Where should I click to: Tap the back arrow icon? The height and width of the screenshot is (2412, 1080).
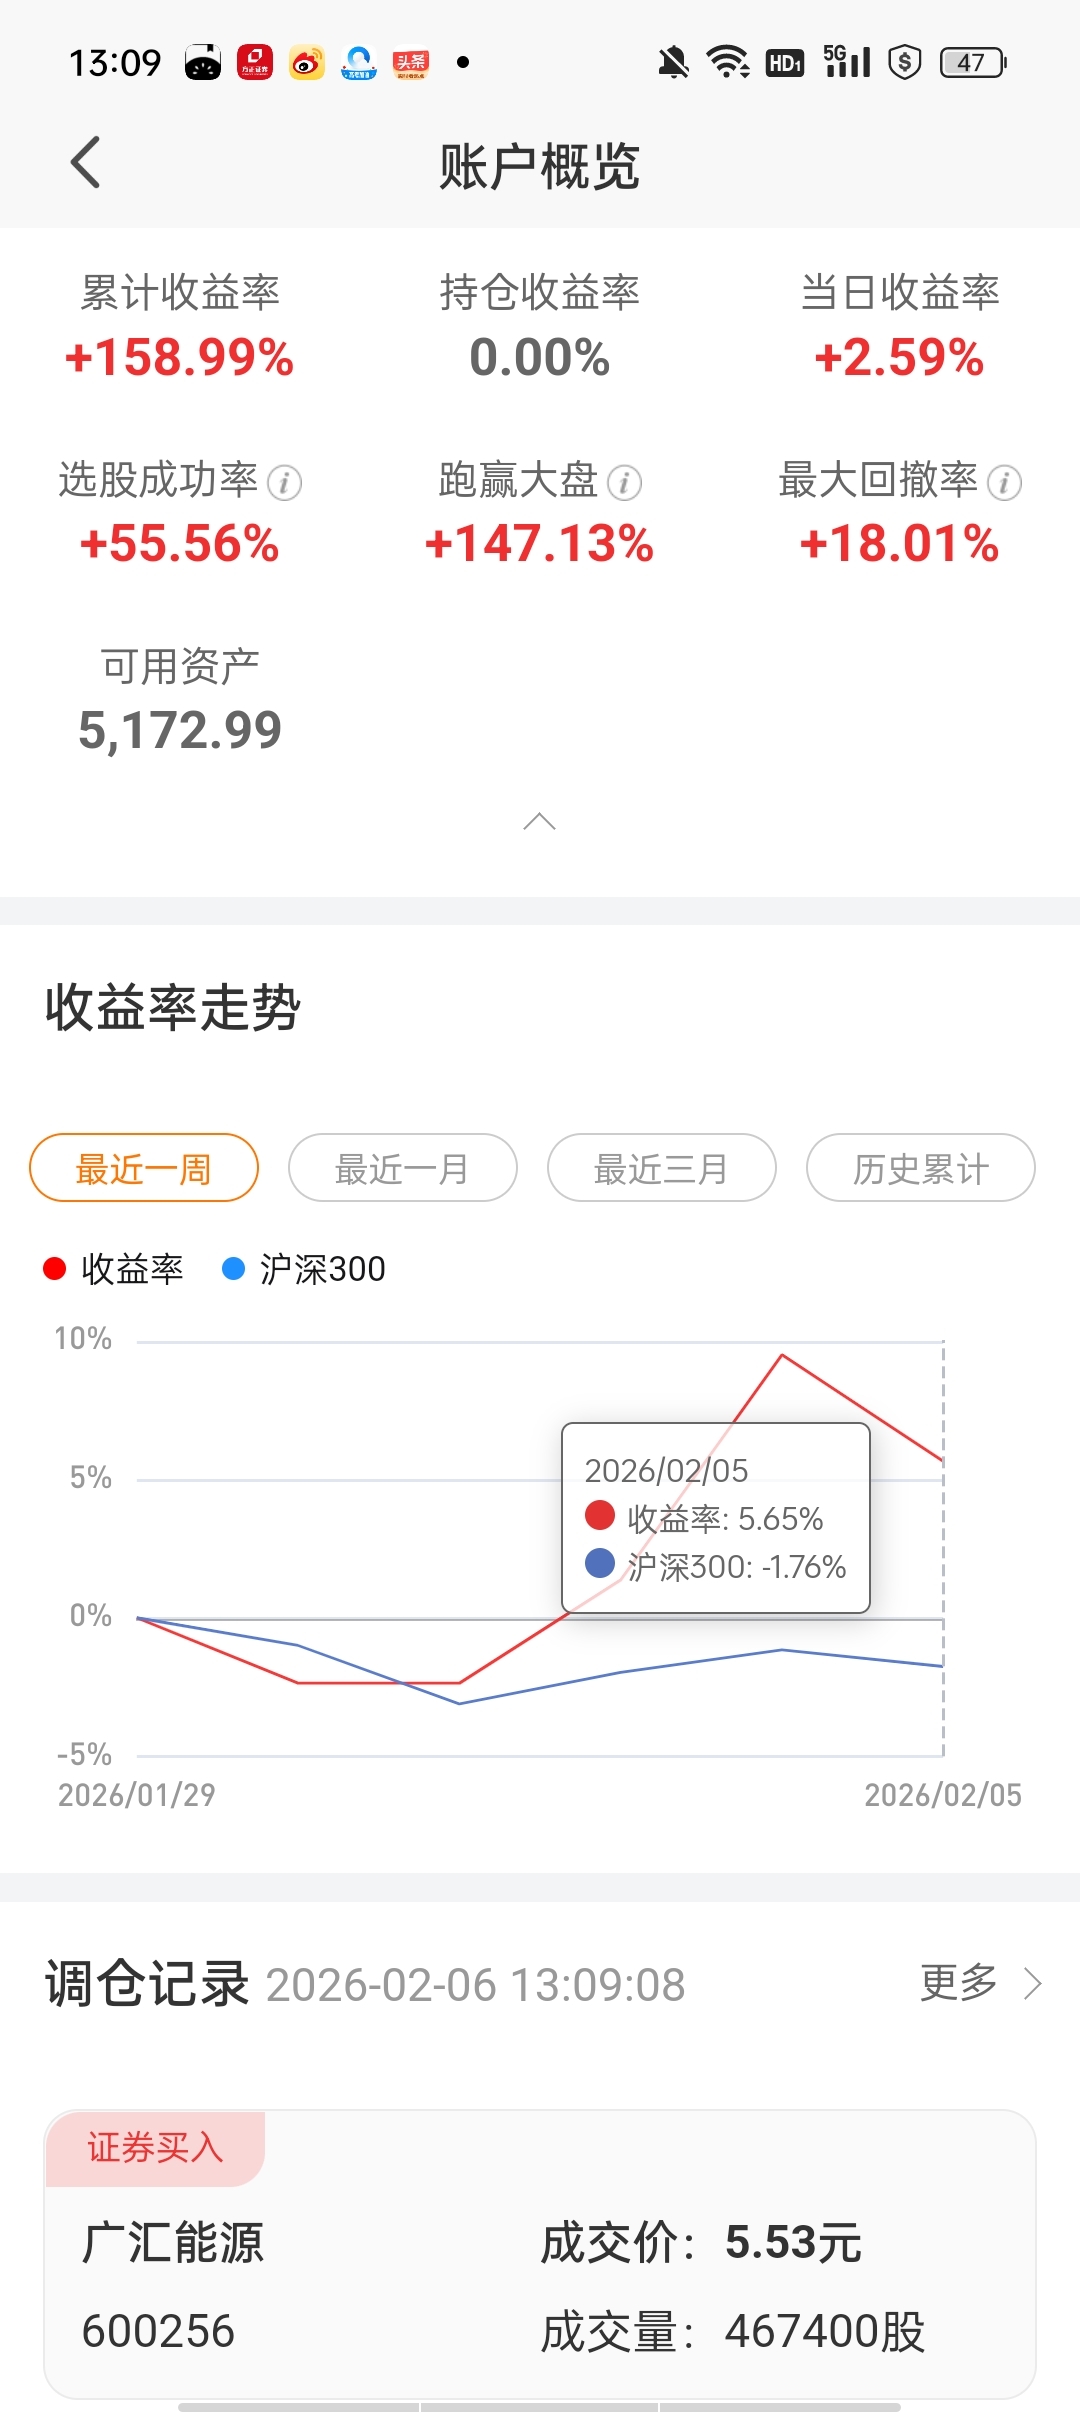point(86,162)
